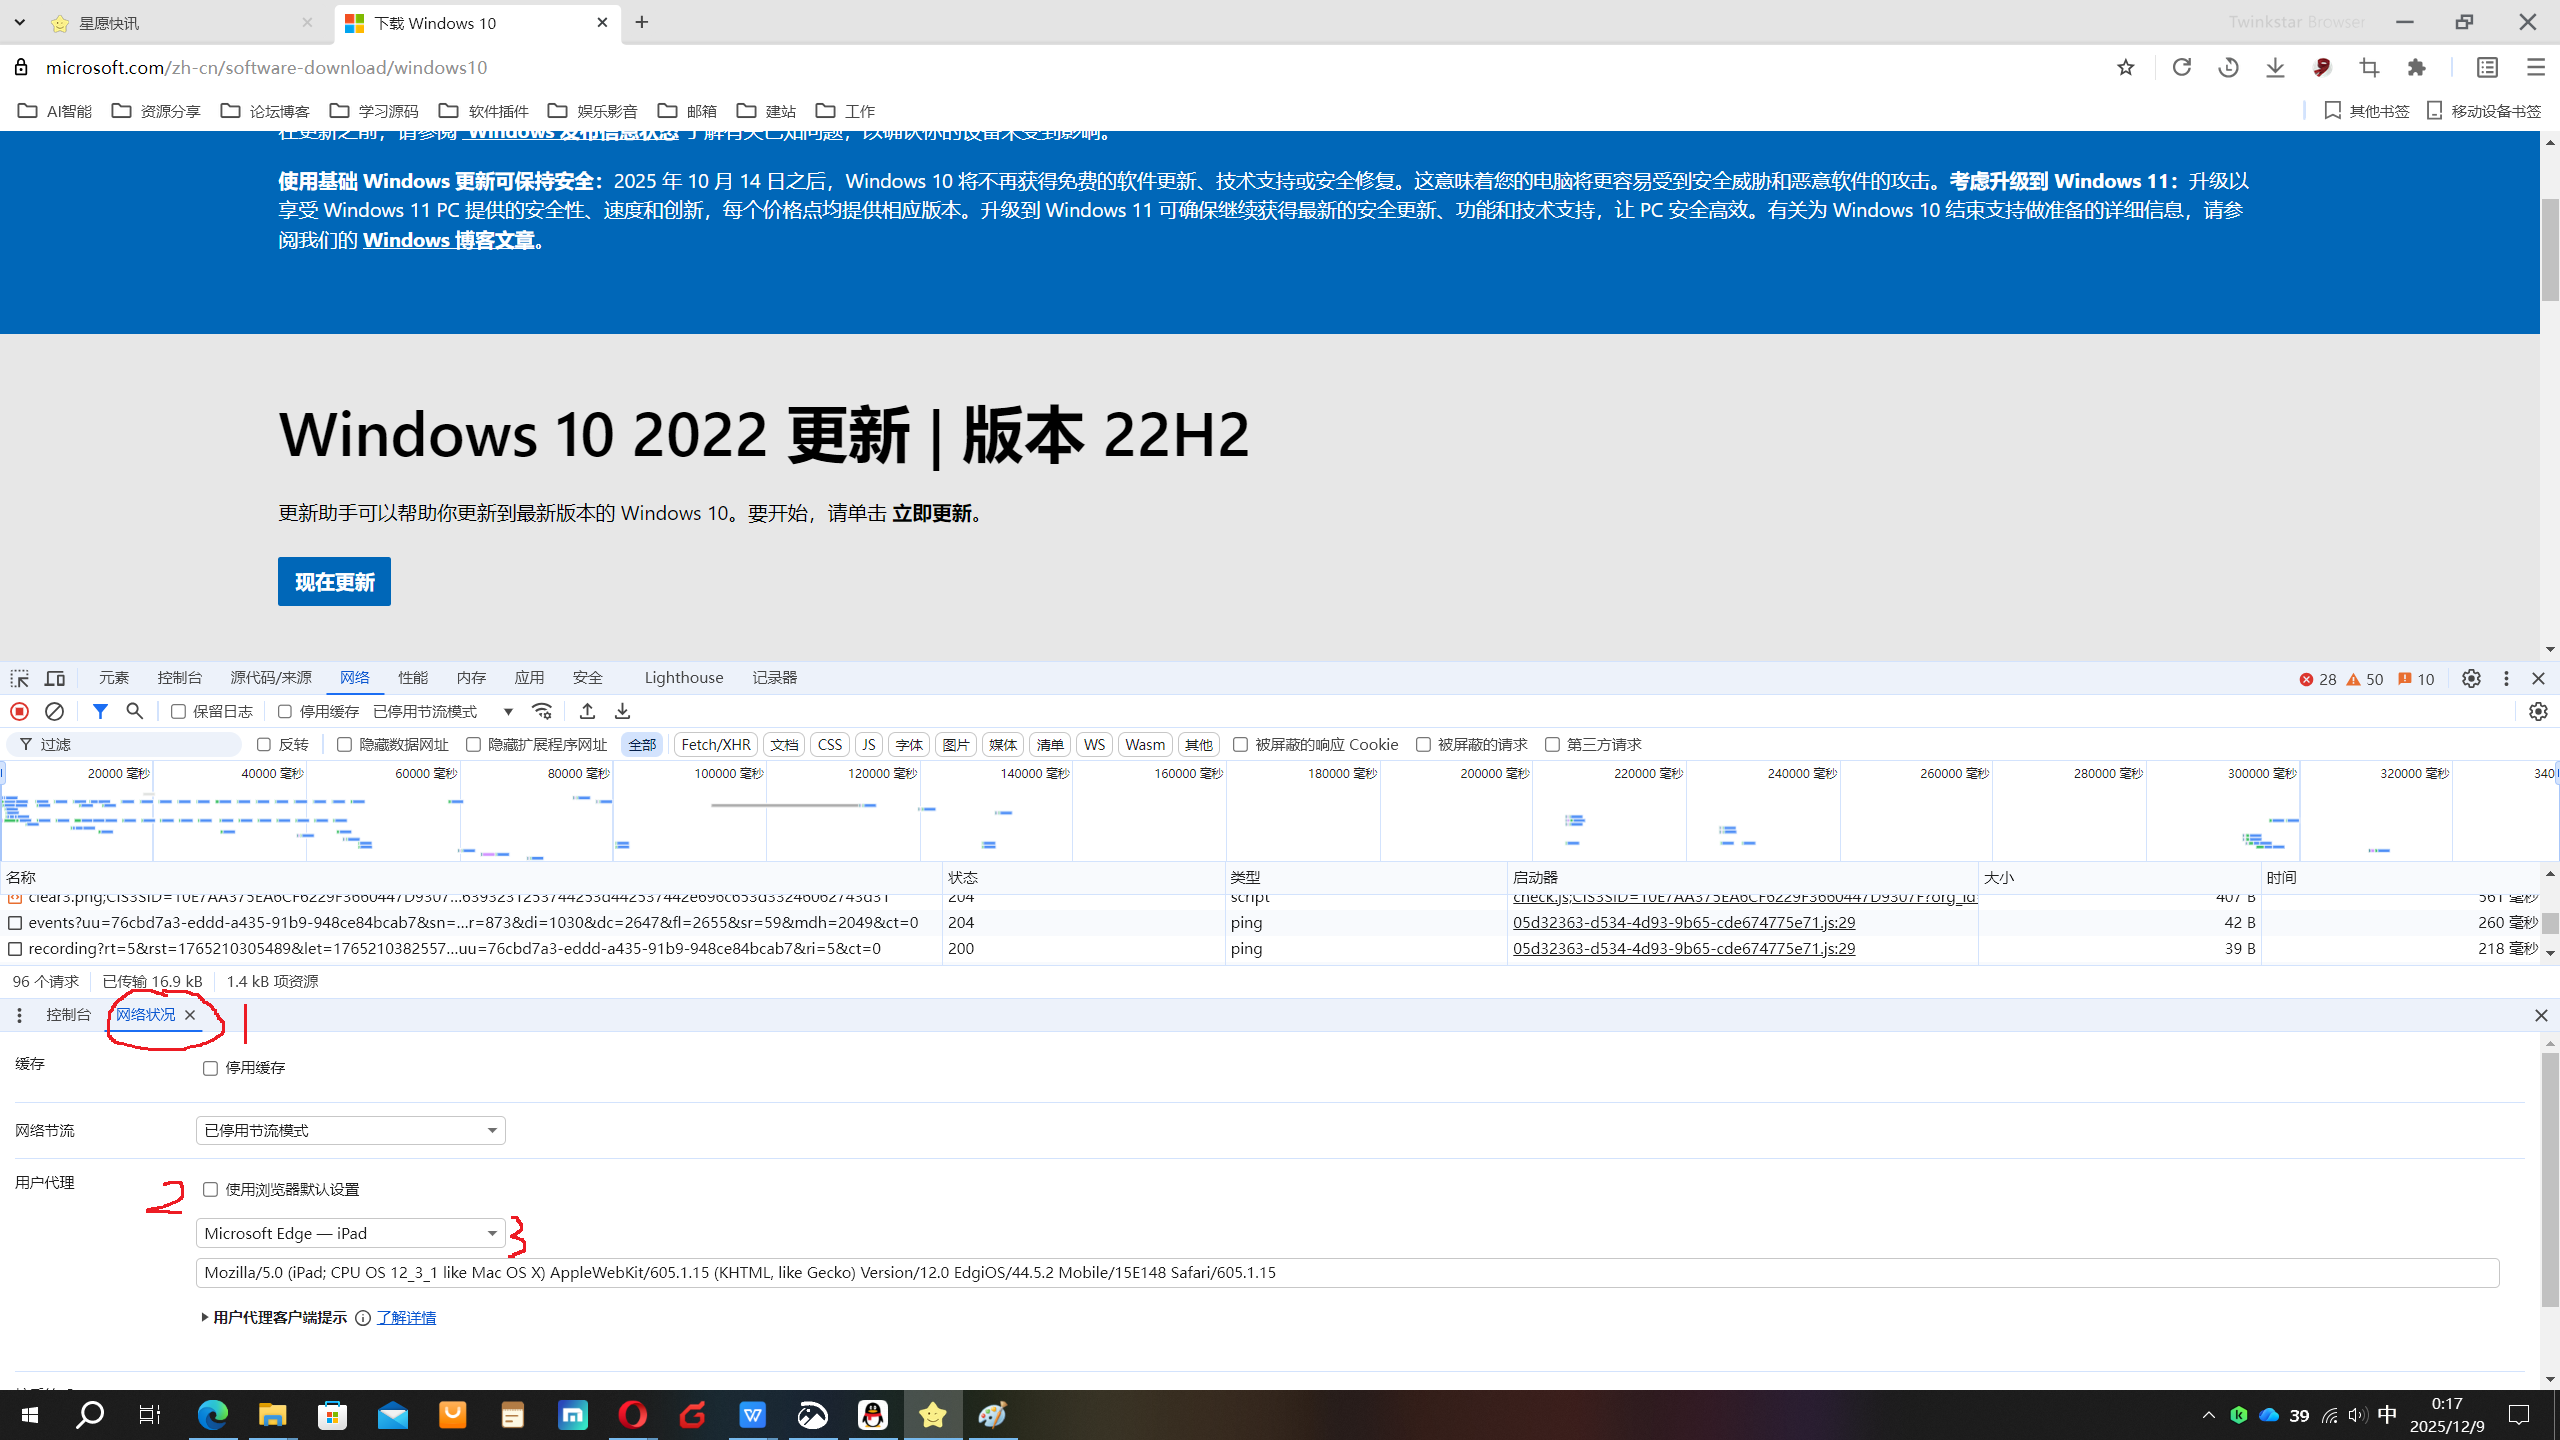Click the record network log icon
2560x1440 pixels.
coord(19,711)
